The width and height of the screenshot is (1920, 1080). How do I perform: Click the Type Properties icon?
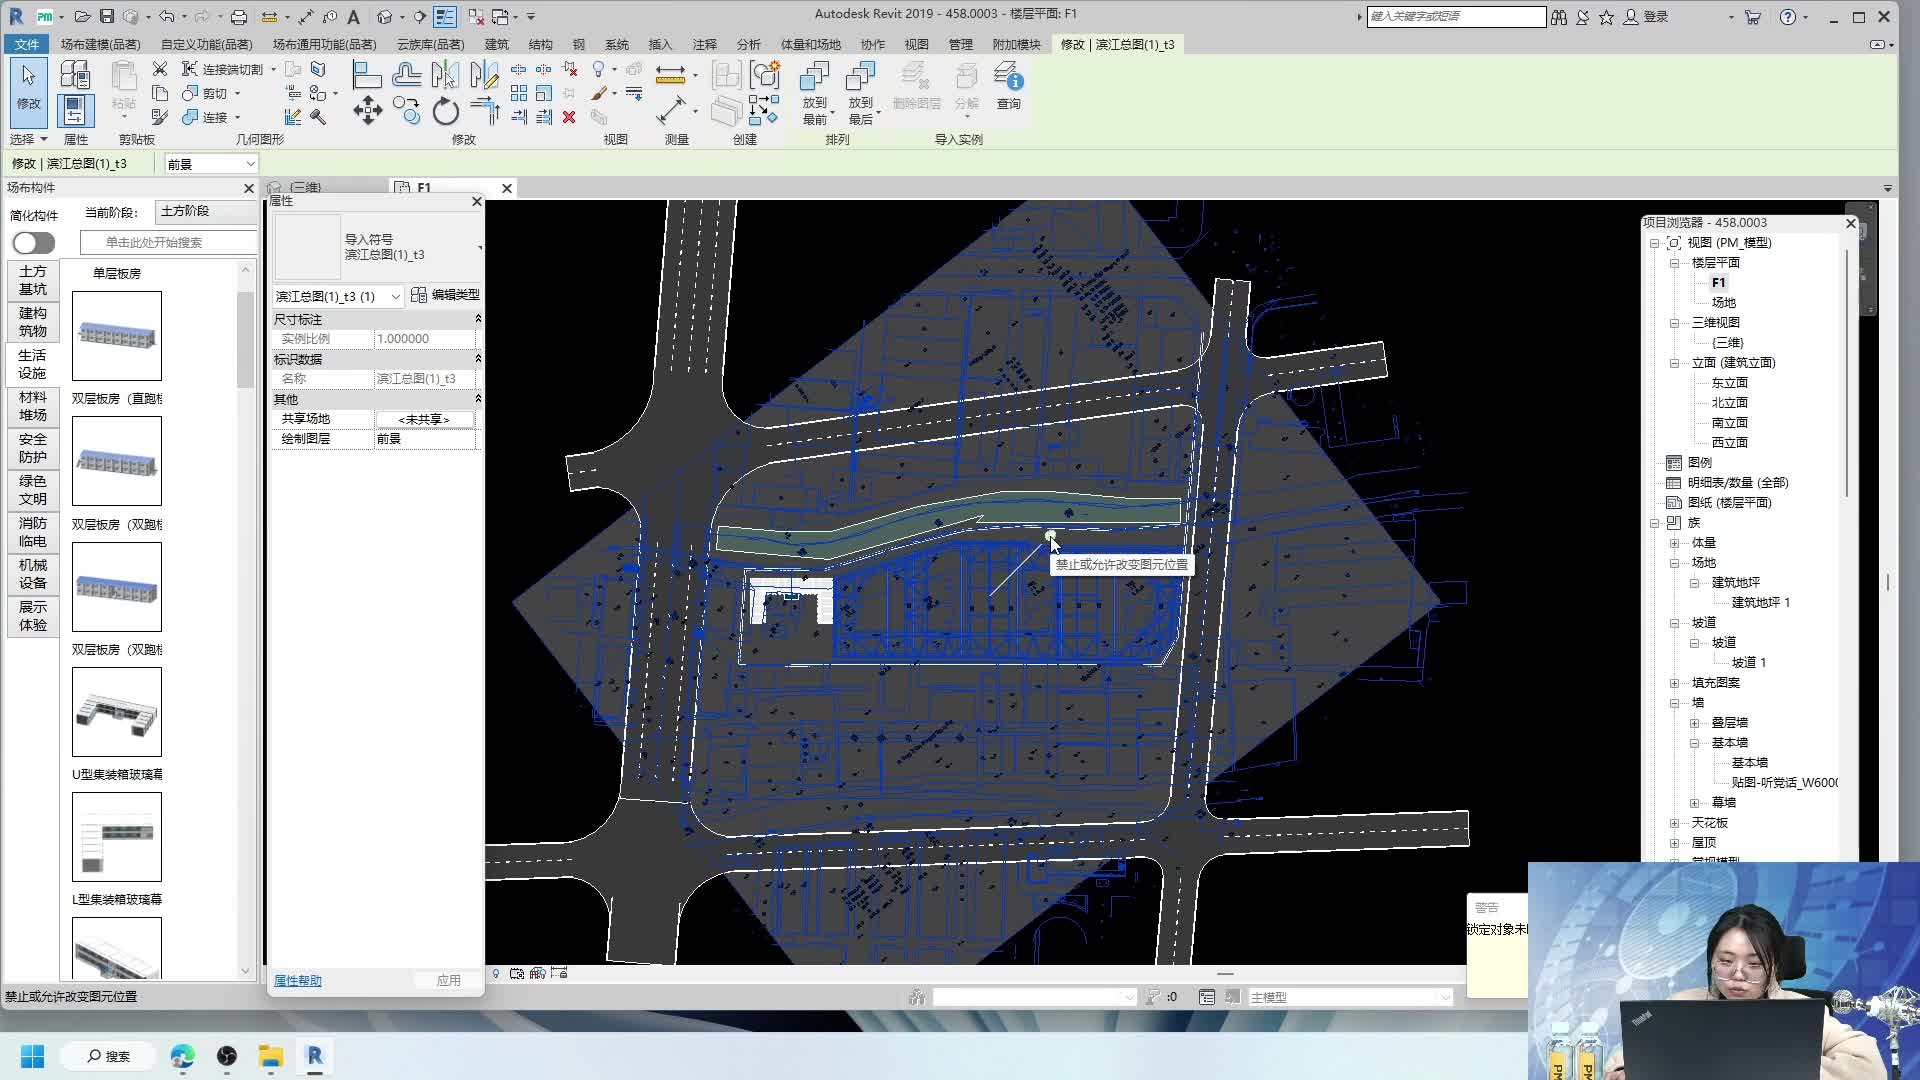[75, 74]
